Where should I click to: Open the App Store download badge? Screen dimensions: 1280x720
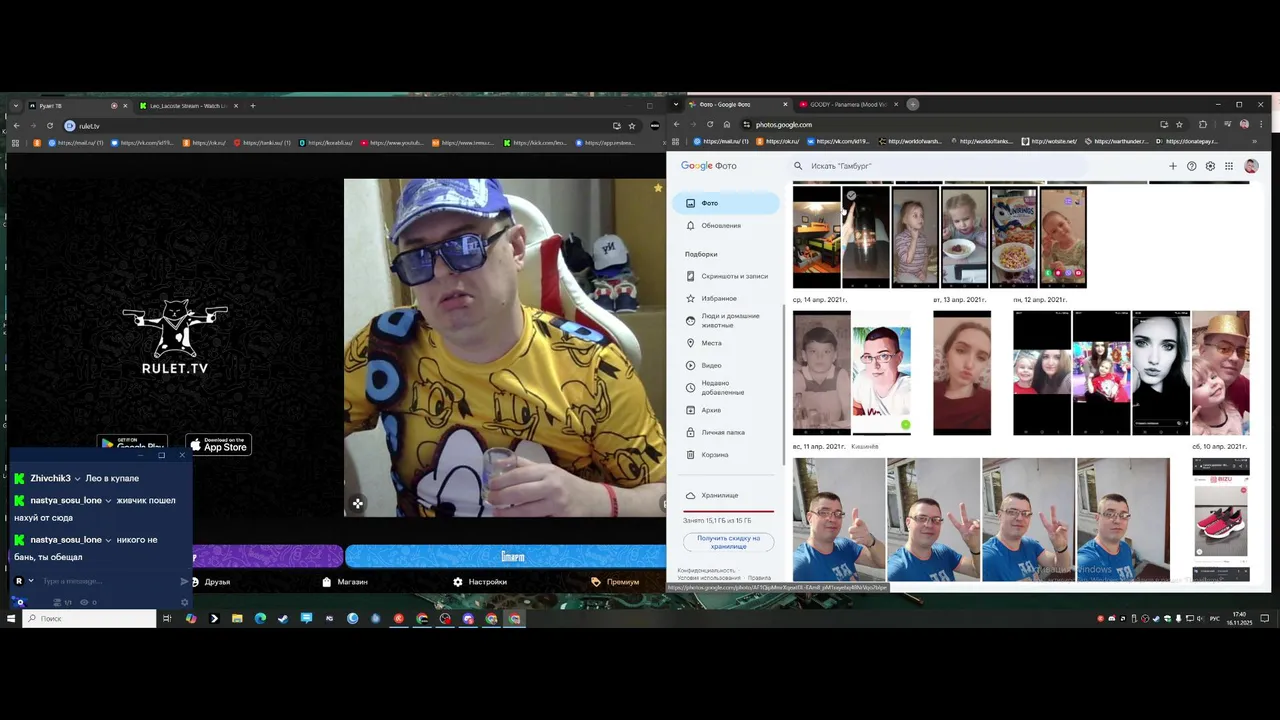point(219,445)
